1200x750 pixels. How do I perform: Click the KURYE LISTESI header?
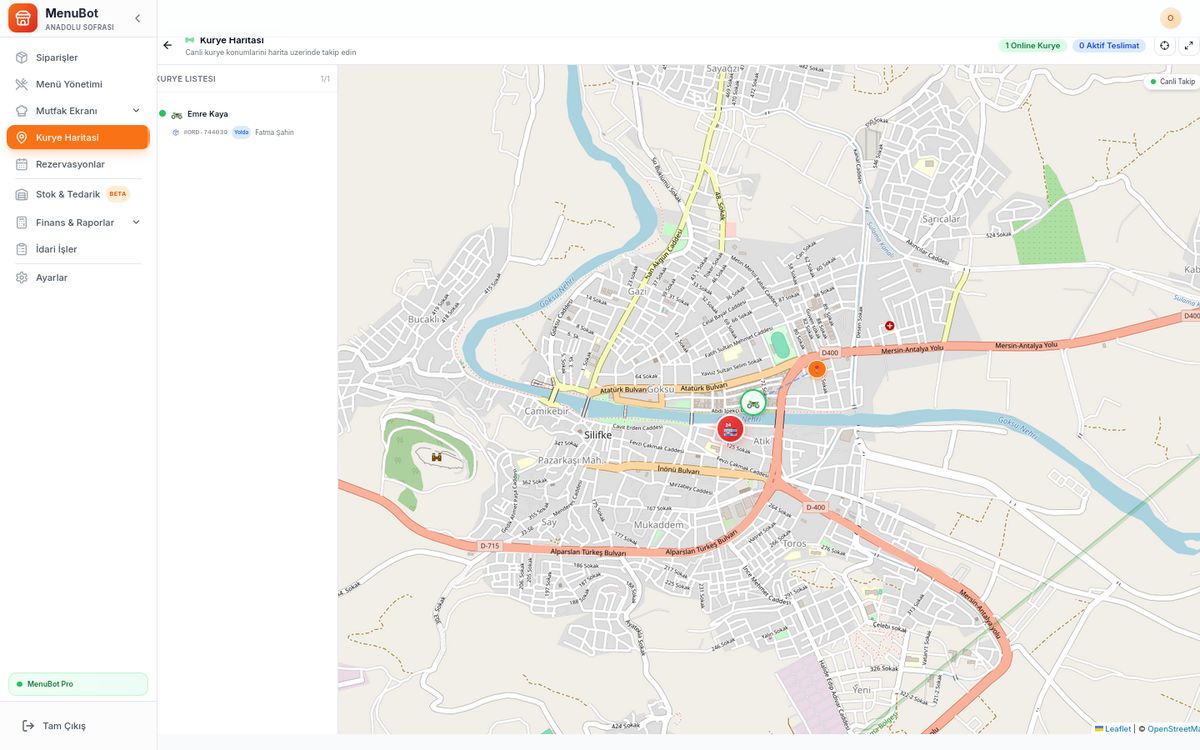click(x=186, y=78)
